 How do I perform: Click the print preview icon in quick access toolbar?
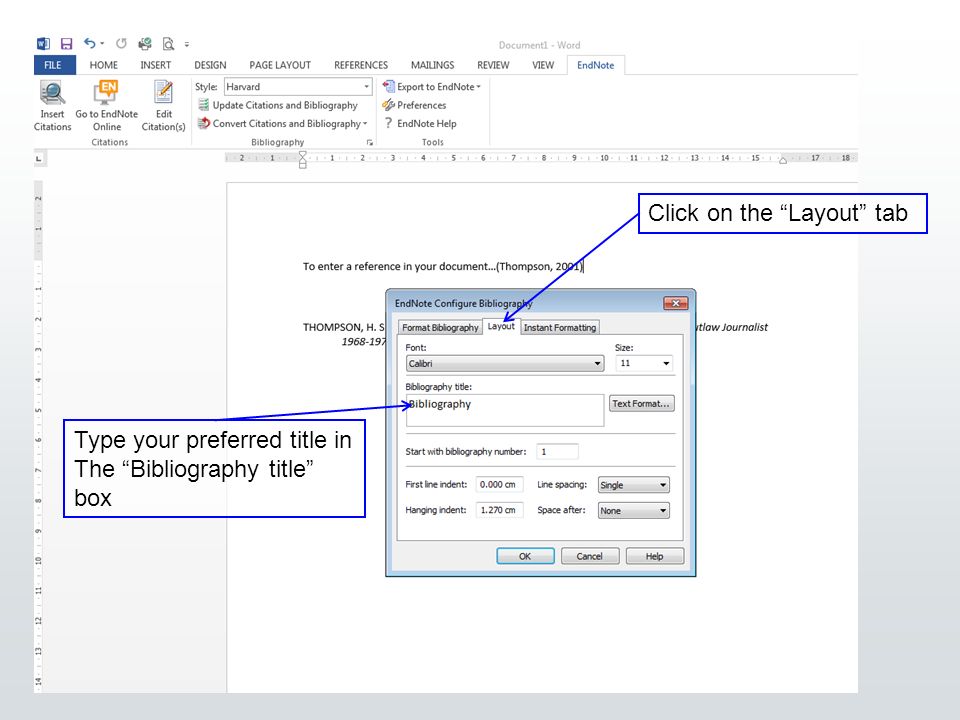(168, 43)
